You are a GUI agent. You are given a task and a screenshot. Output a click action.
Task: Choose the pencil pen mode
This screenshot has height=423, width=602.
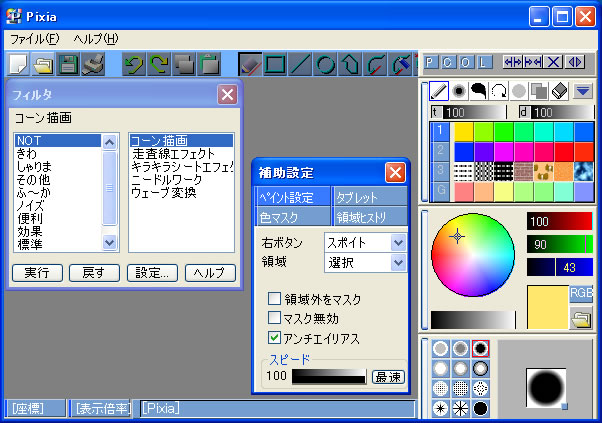coord(439,91)
